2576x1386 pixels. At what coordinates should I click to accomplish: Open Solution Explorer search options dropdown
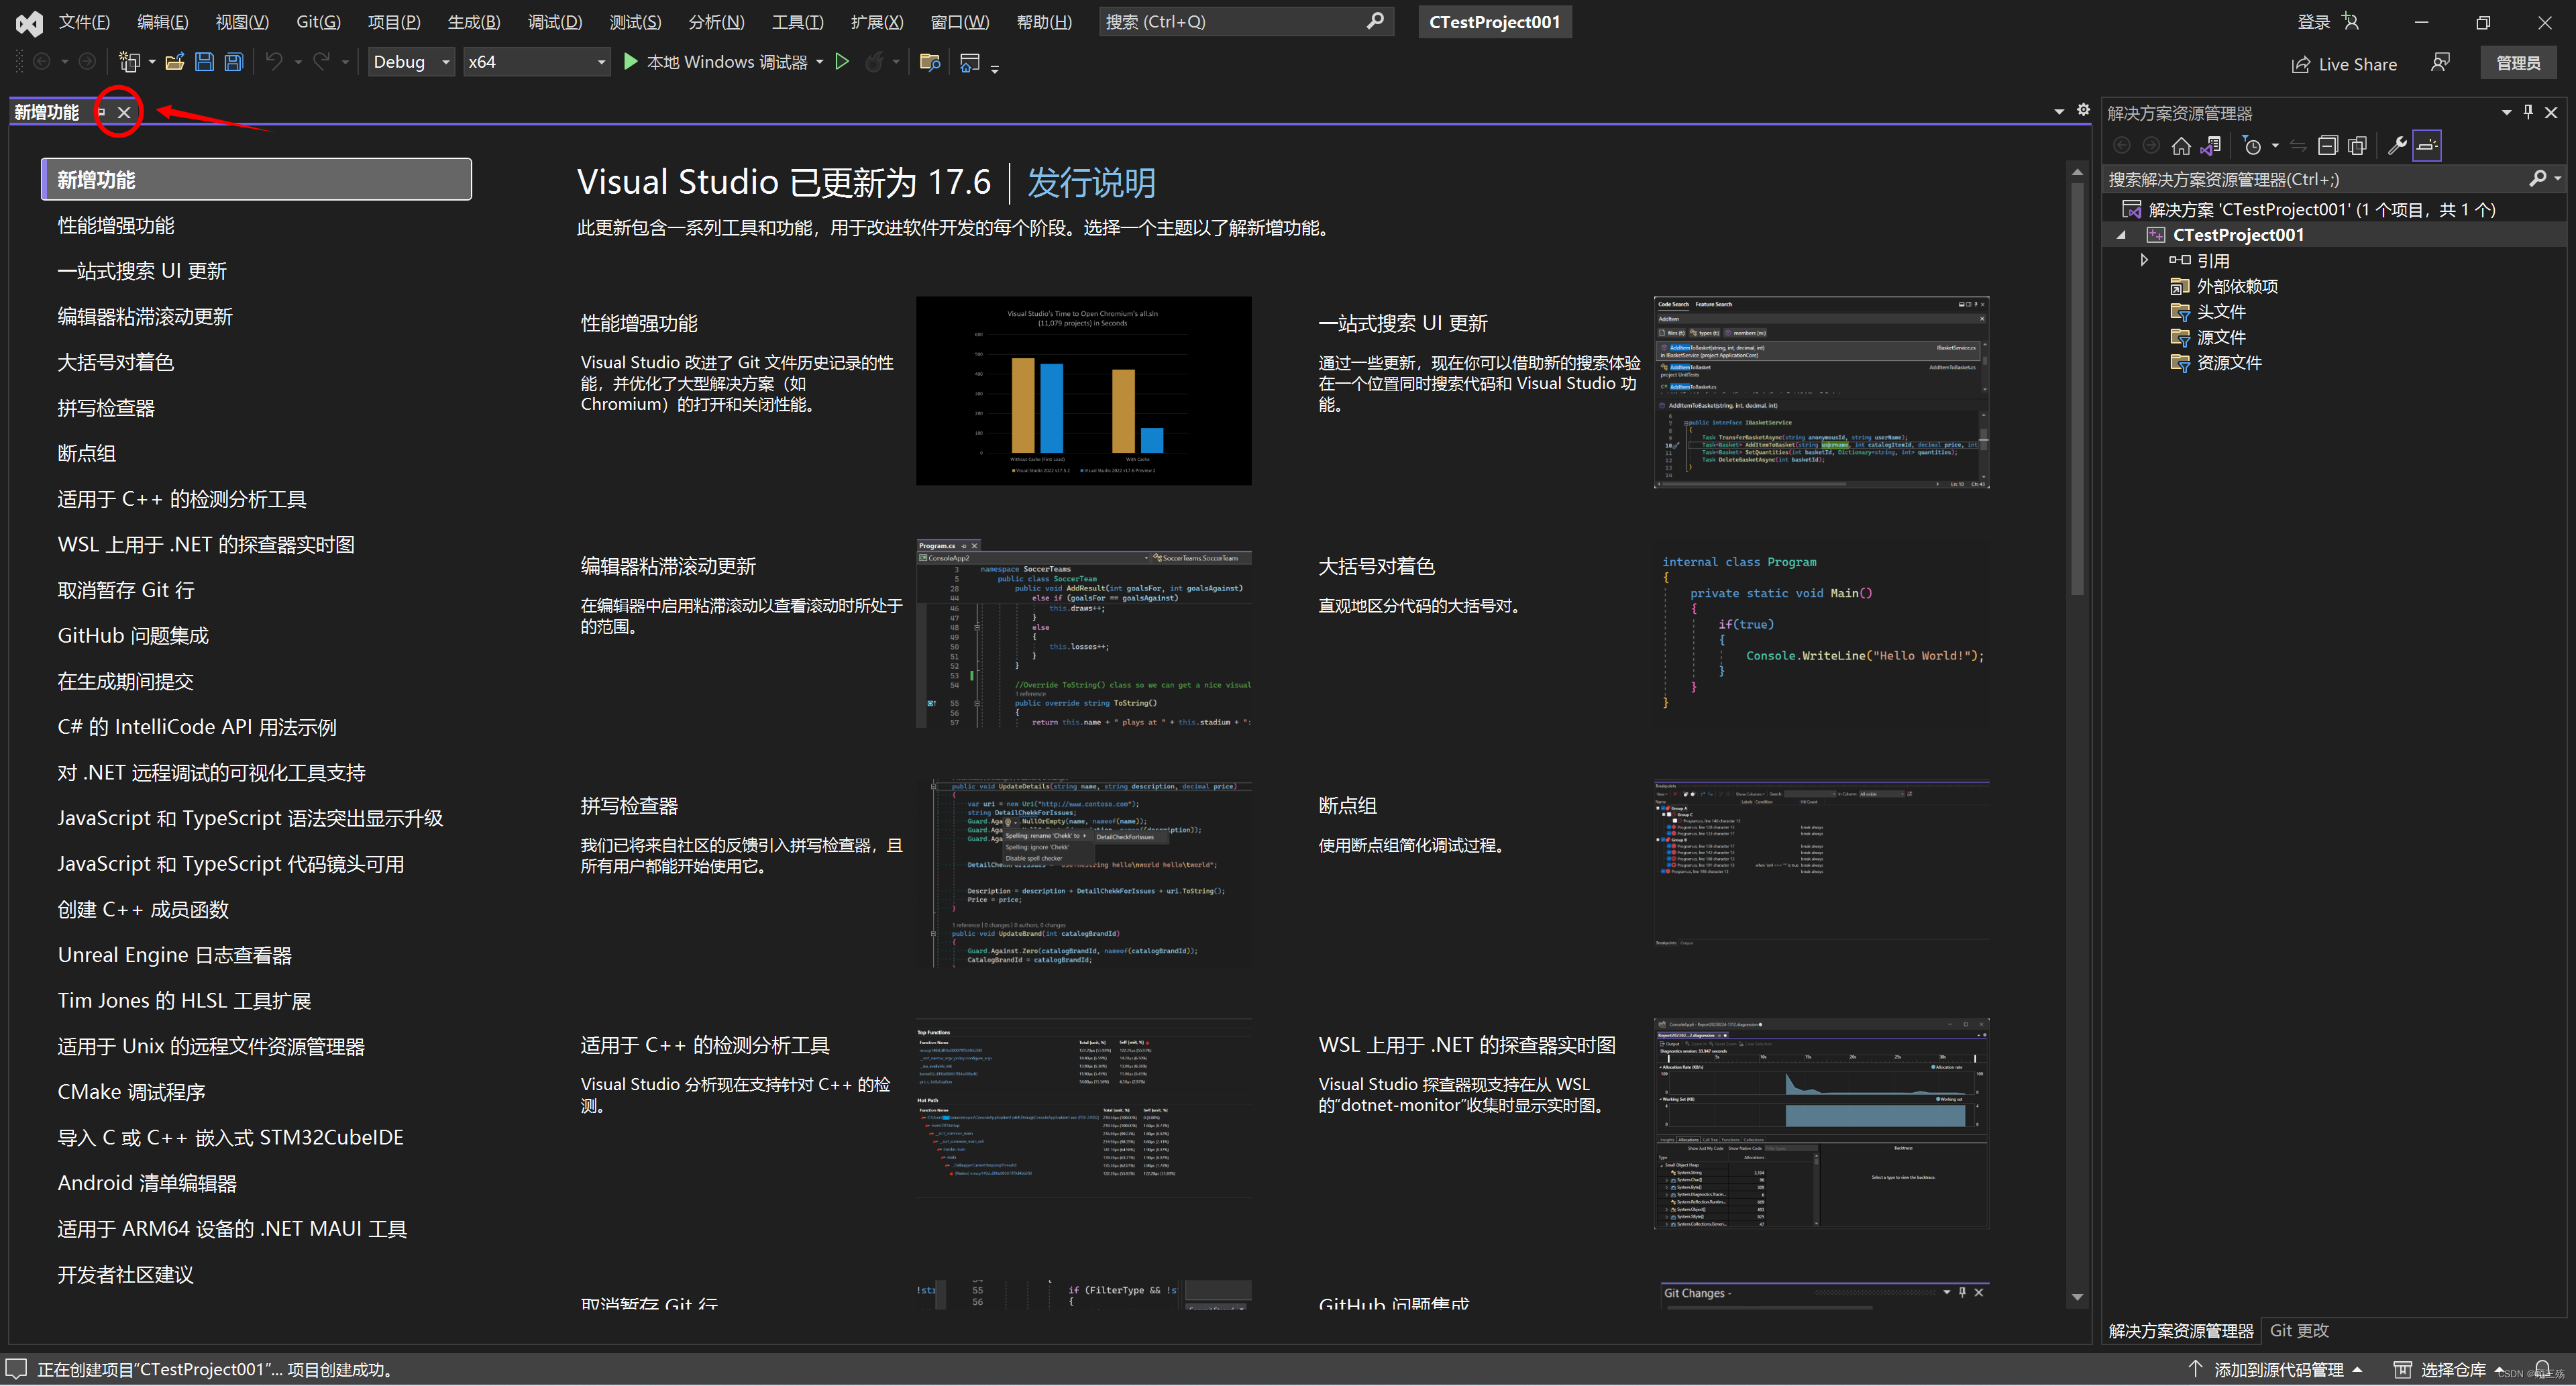[2558, 179]
